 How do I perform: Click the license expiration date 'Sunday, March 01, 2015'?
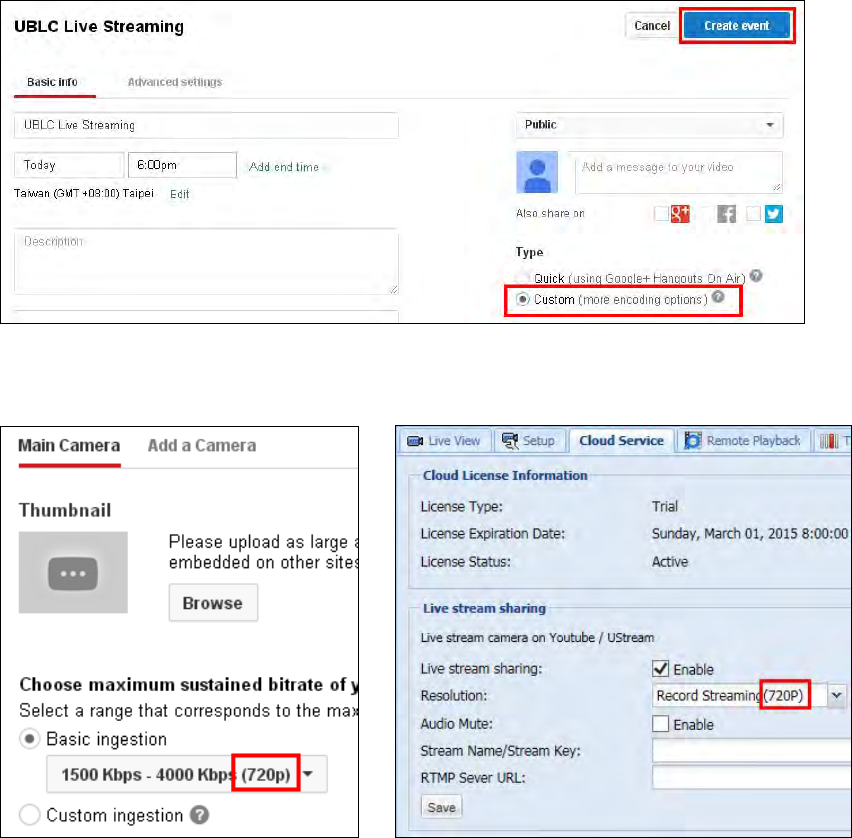click(x=750, y=534)
